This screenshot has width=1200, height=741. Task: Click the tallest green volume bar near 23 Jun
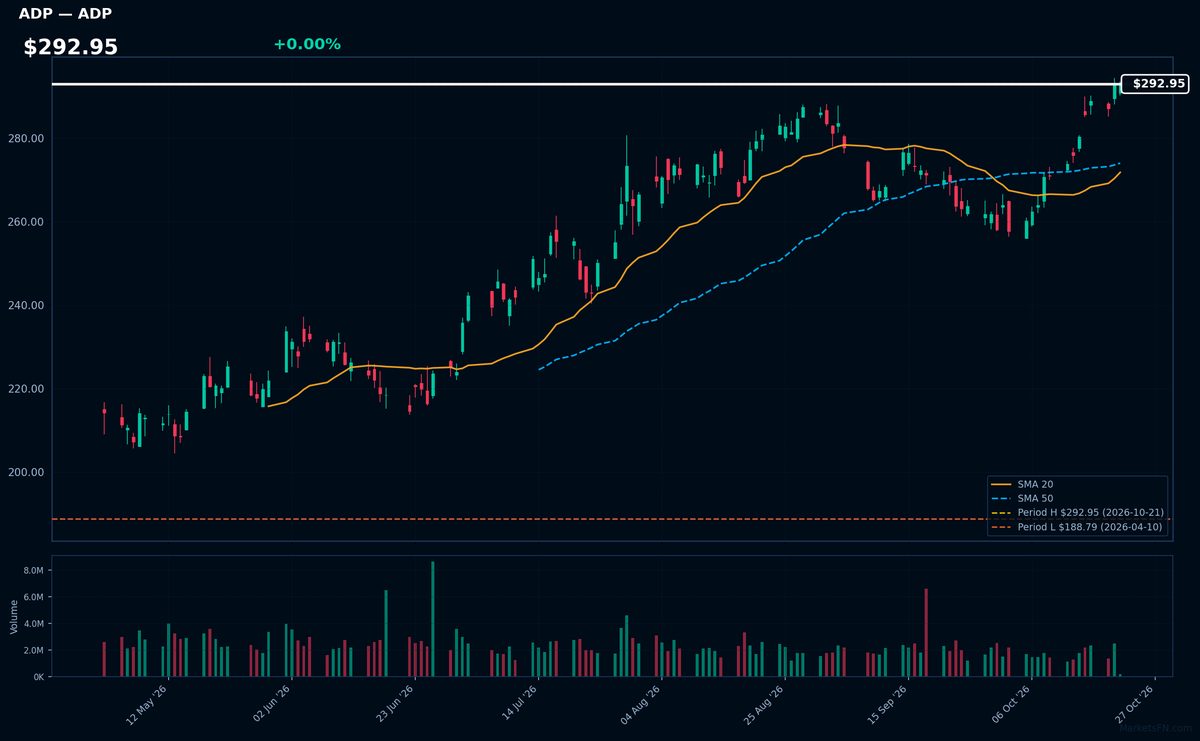point(433,619)
